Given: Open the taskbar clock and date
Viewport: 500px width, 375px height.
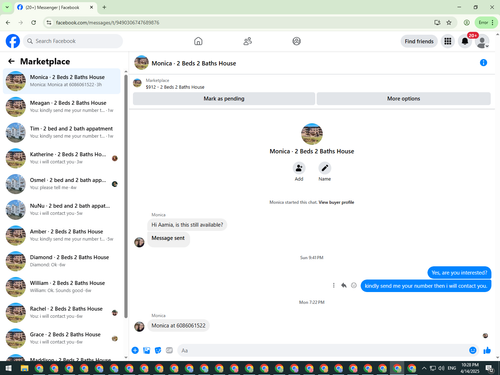Looking at the screenshot, I should pyautogui.click(x=470, y=368).
